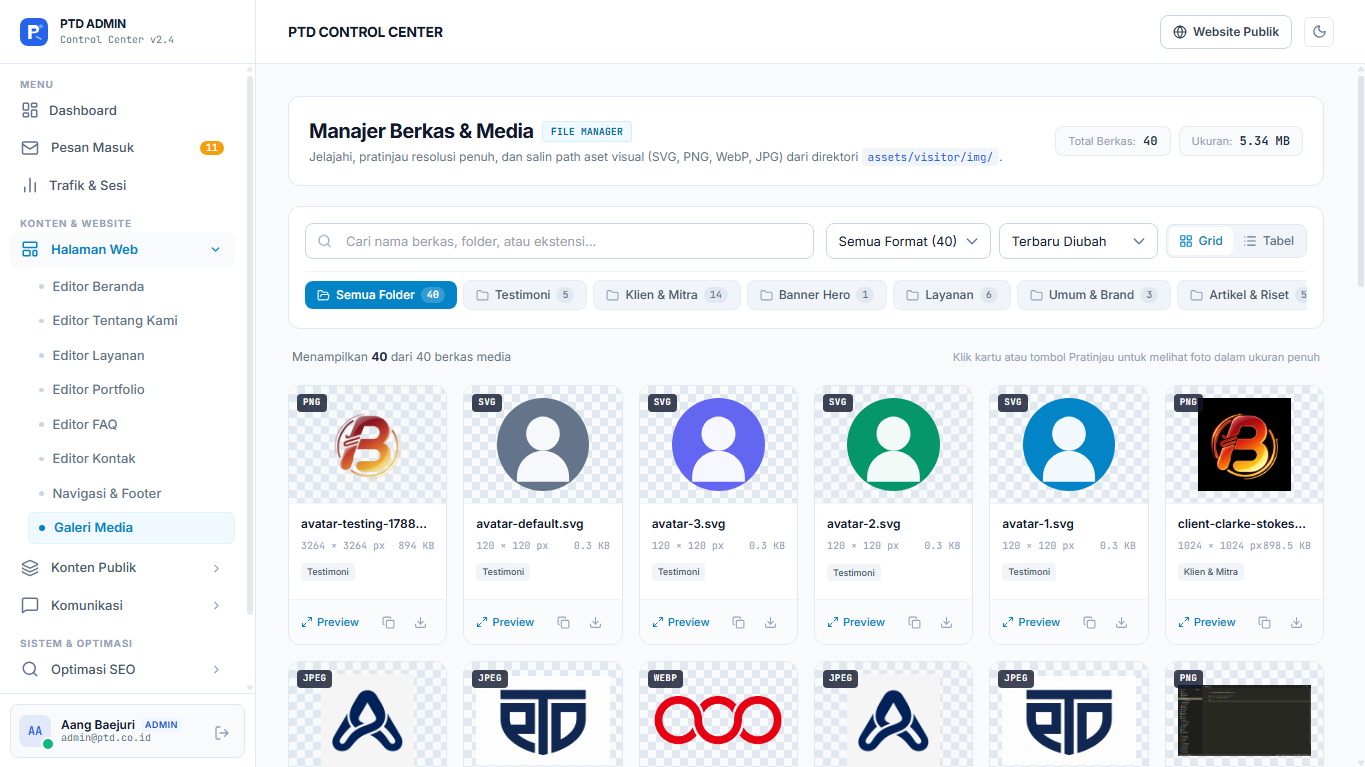Select Galeri Media in the sidebar
The height and width of the screenshot is (767, 1365).
coord(131,528)
